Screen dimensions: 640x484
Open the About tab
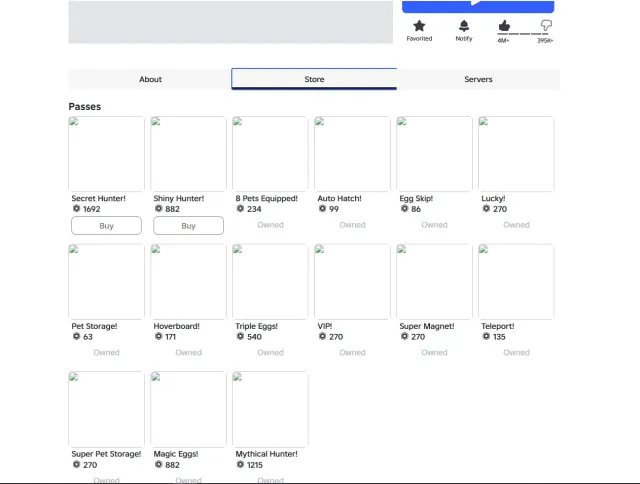point(150,79)
